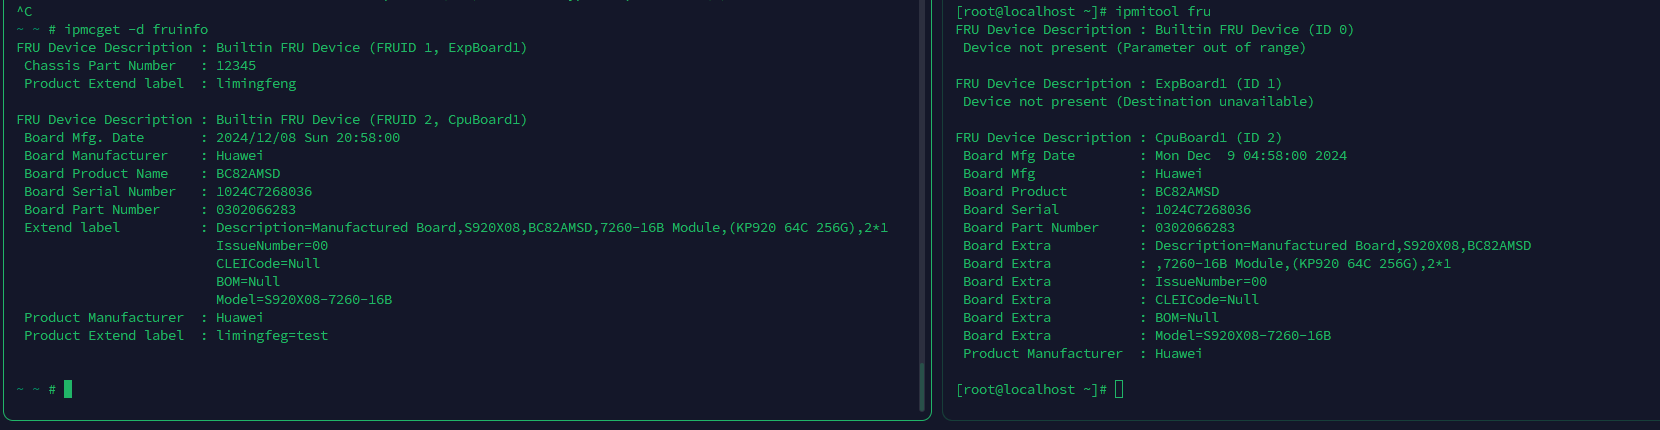Click 'Mon Dec 9 04:58:00 2024' date text

point(1251,155)
